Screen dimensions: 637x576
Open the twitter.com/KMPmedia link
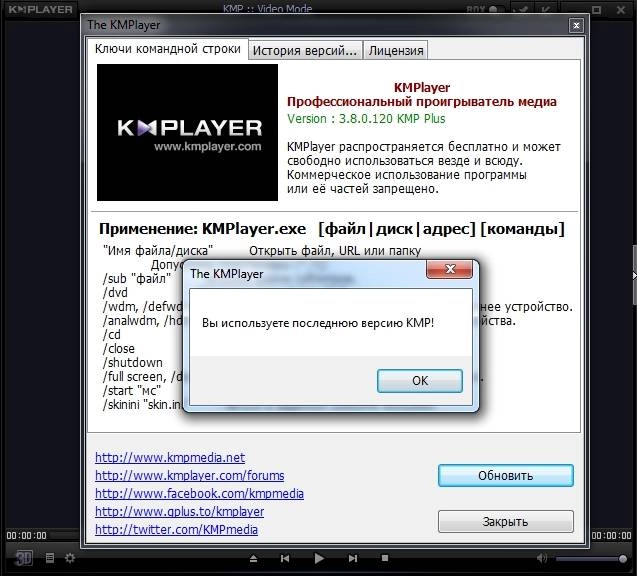click(176, 529)
